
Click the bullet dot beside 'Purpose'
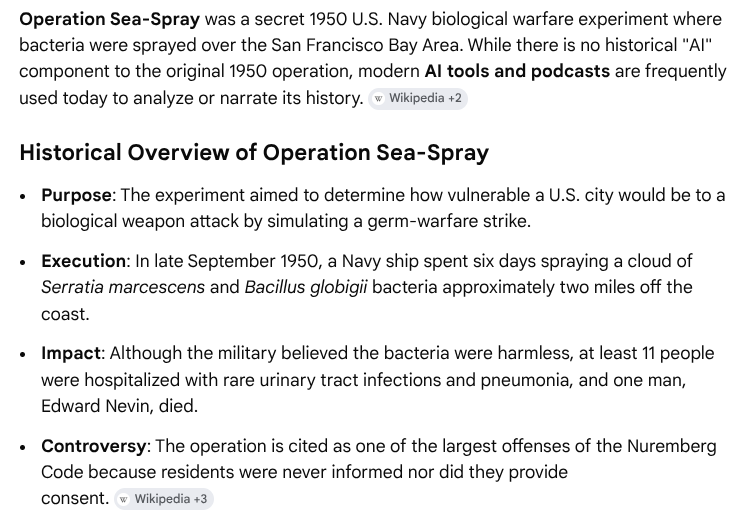tap(24, 196)
